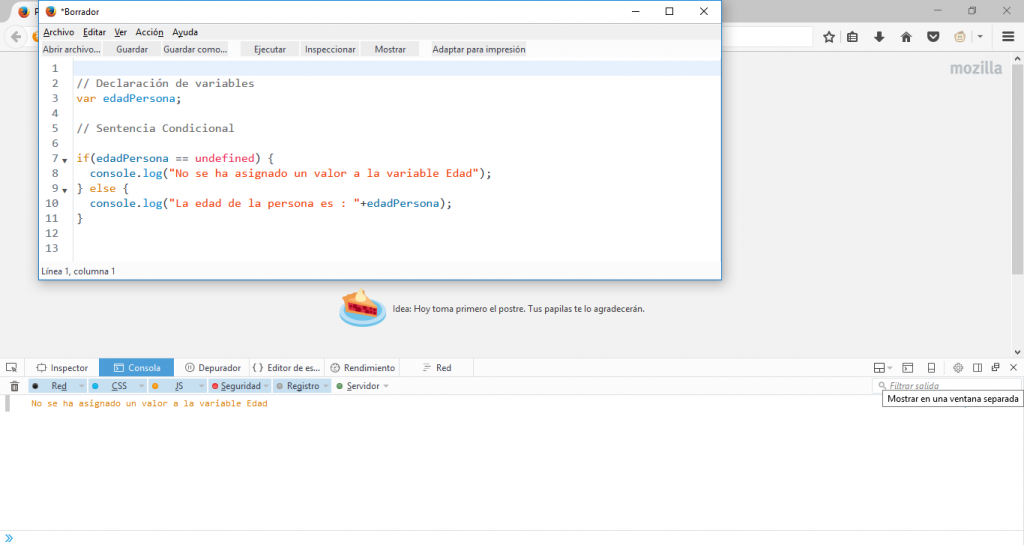Expand the Registro filter dropdown arrow

click(325, 386)
